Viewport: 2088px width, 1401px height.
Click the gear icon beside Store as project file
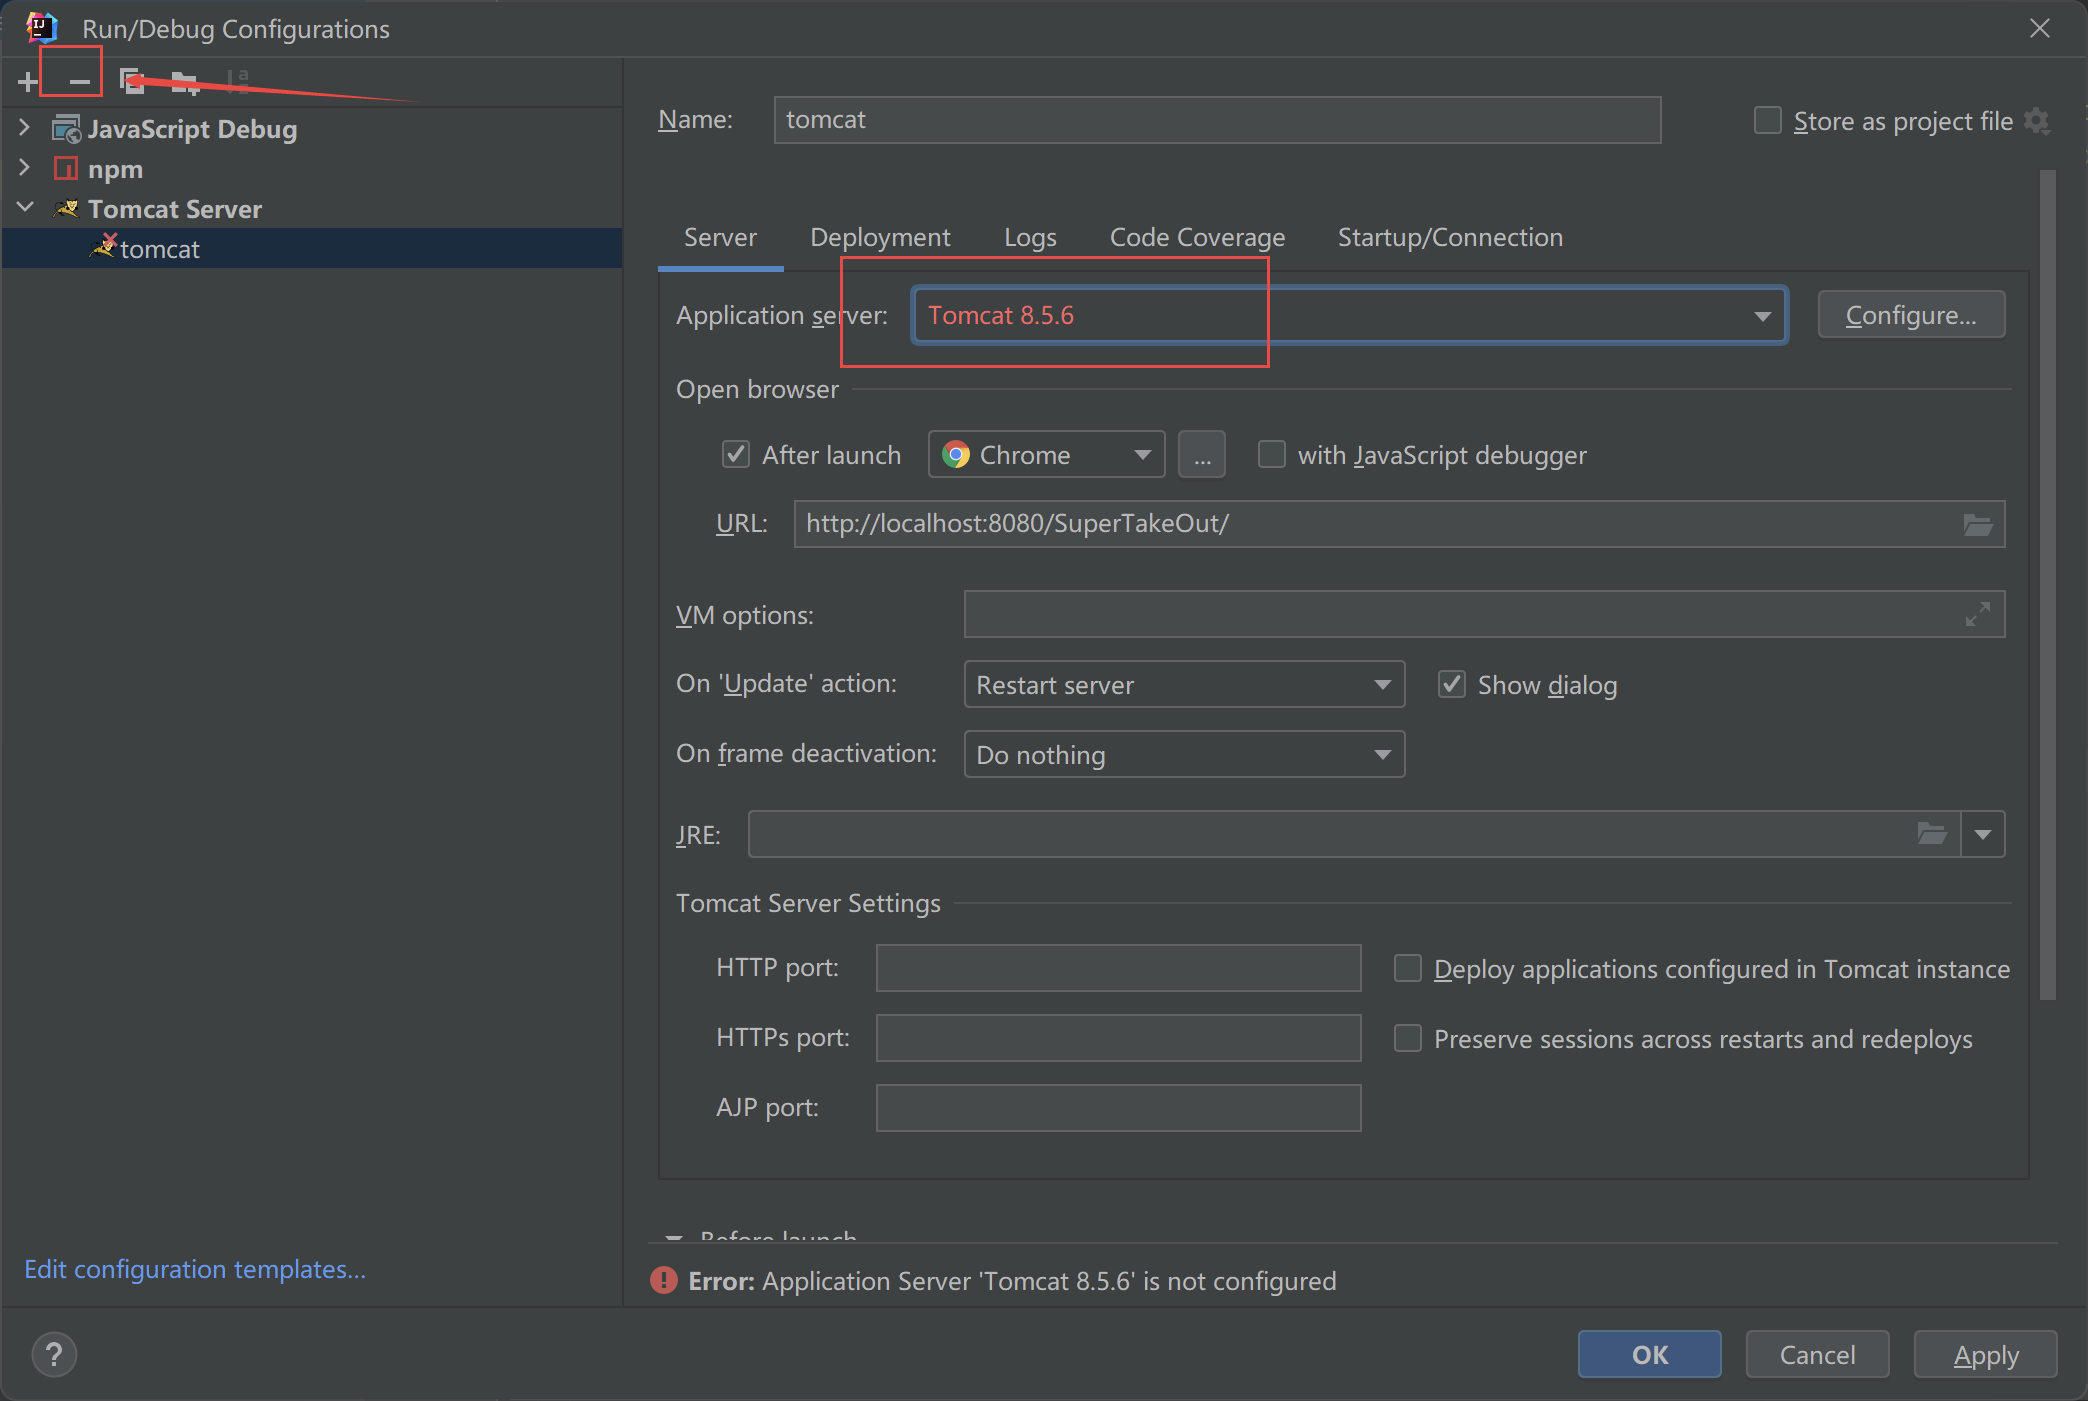click(x=2037, y=121)
